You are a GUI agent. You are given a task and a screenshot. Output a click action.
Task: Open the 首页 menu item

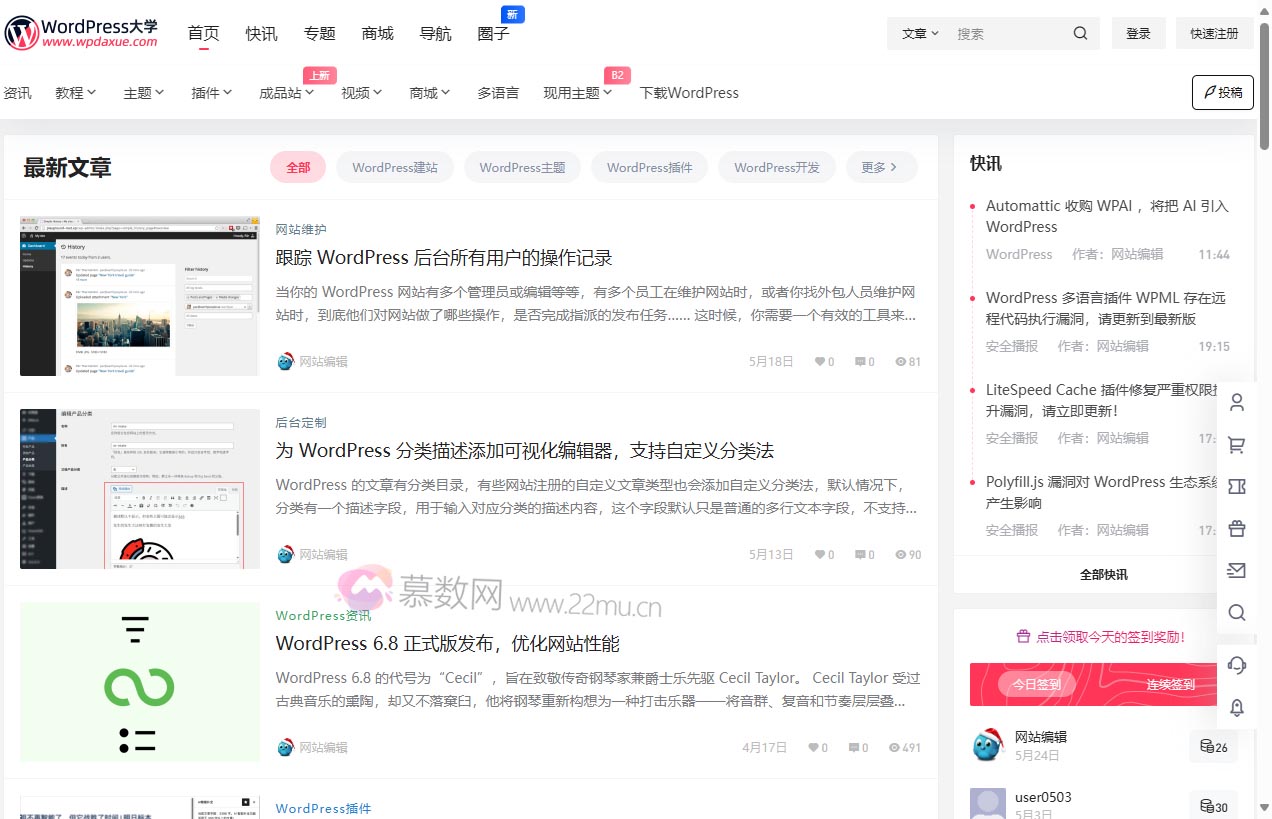click(x=203, y=32)
